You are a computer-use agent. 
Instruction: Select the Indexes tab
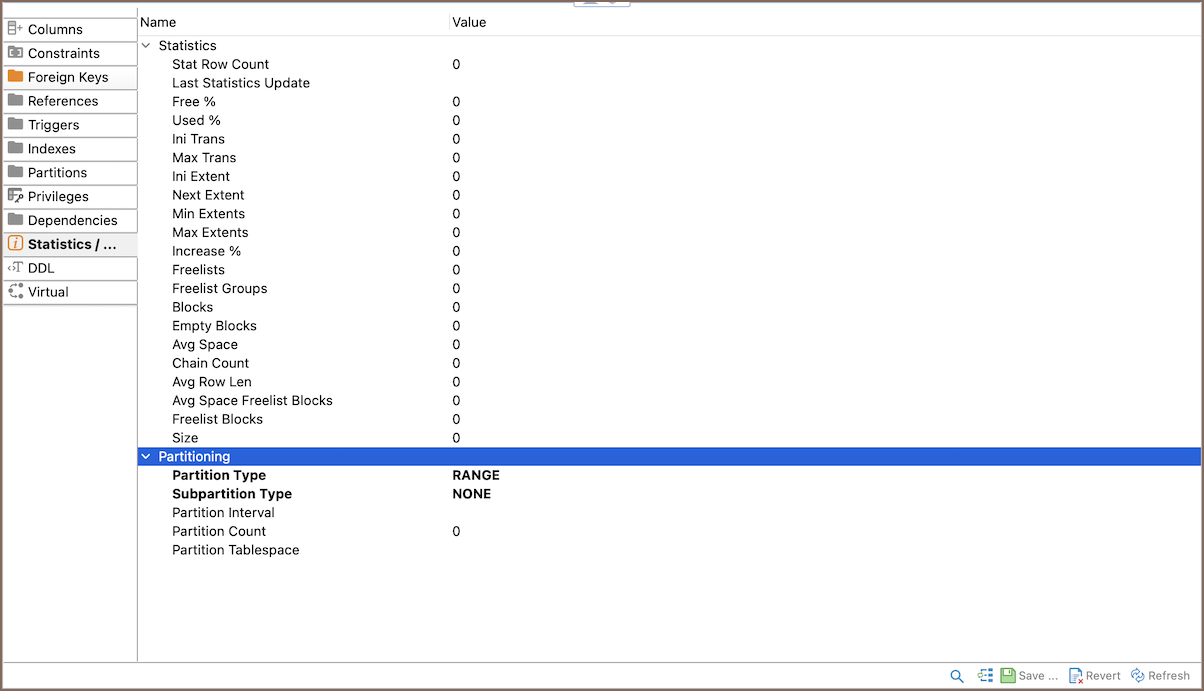point(51,149)
